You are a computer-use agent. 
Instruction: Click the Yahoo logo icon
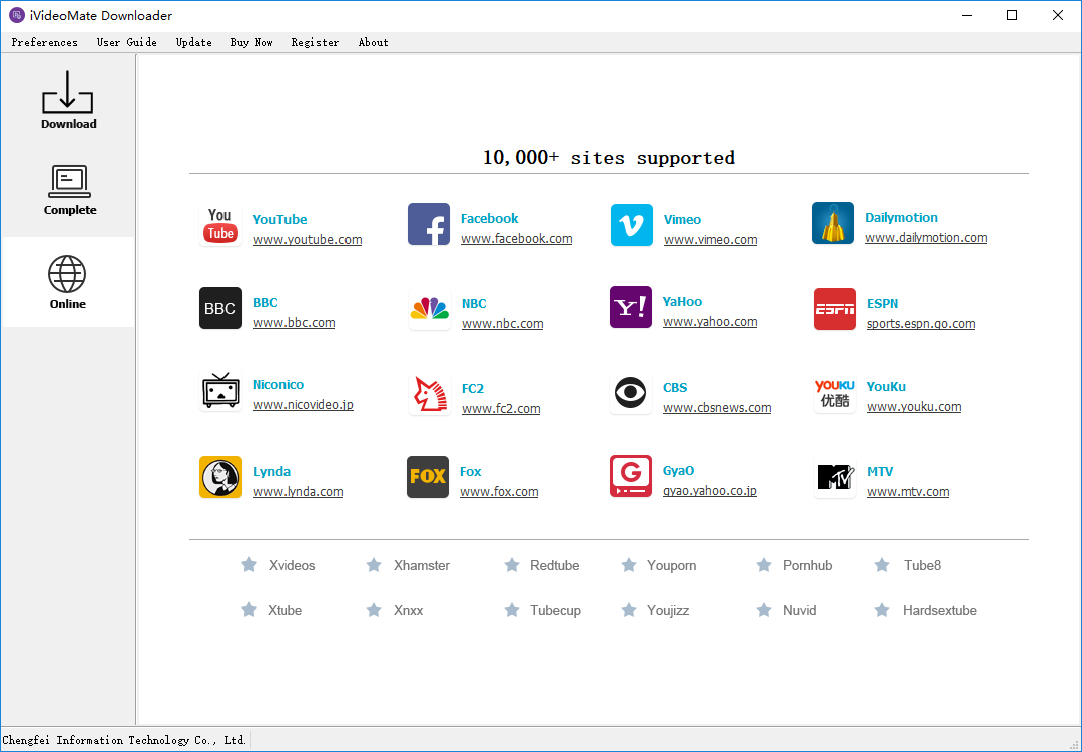631,307
